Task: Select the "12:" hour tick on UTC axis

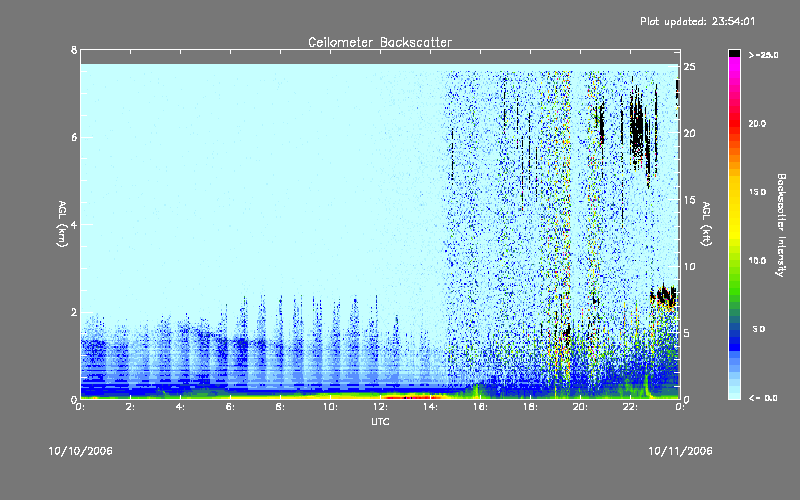Action: point(381,407)
